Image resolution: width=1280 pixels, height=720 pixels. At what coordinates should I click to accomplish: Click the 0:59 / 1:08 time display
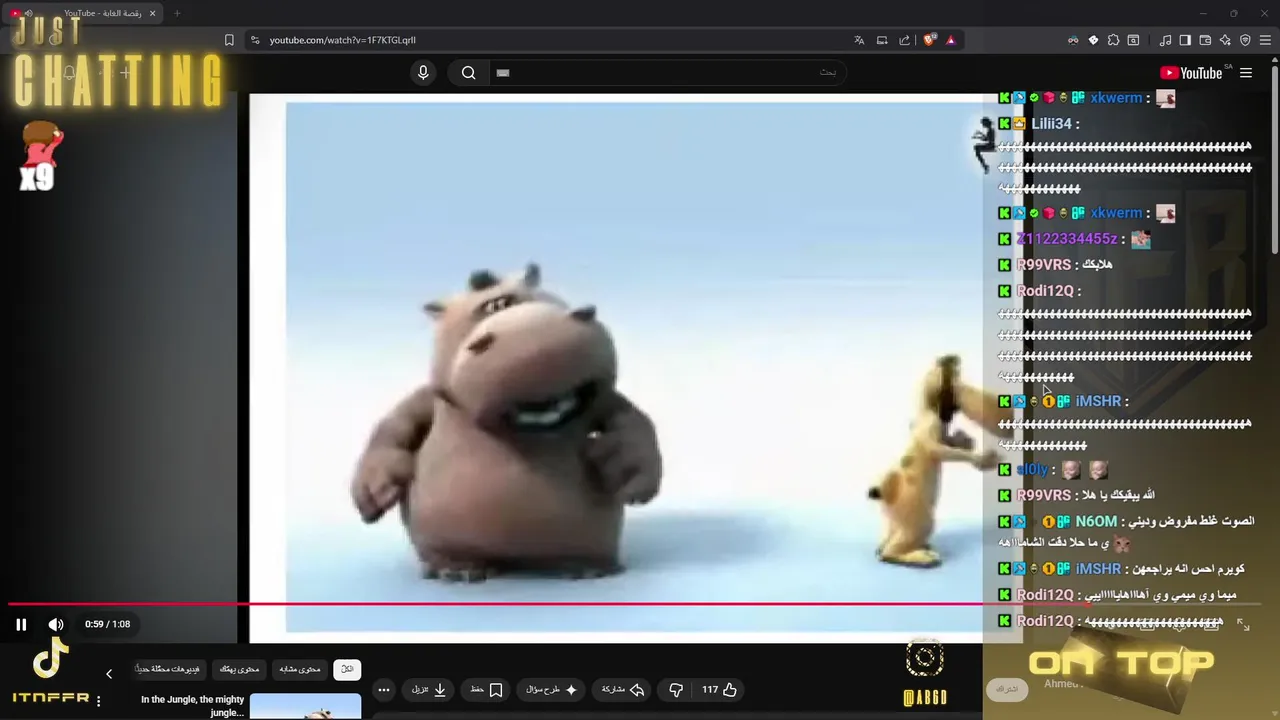coord(108,624)
